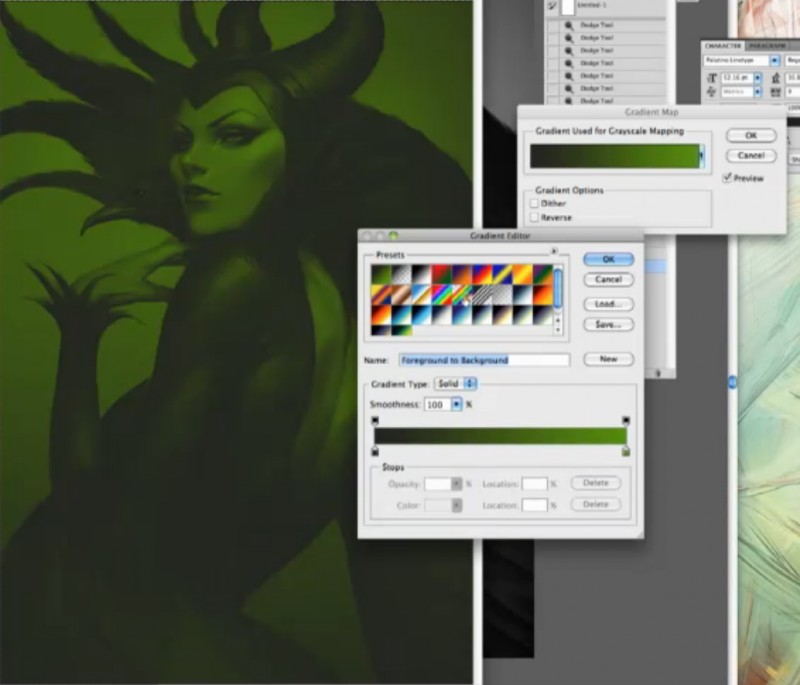Screen dimensions: 800x685
Task: Click the gradient bar in Gradient Editor
Action: (501, 436)
